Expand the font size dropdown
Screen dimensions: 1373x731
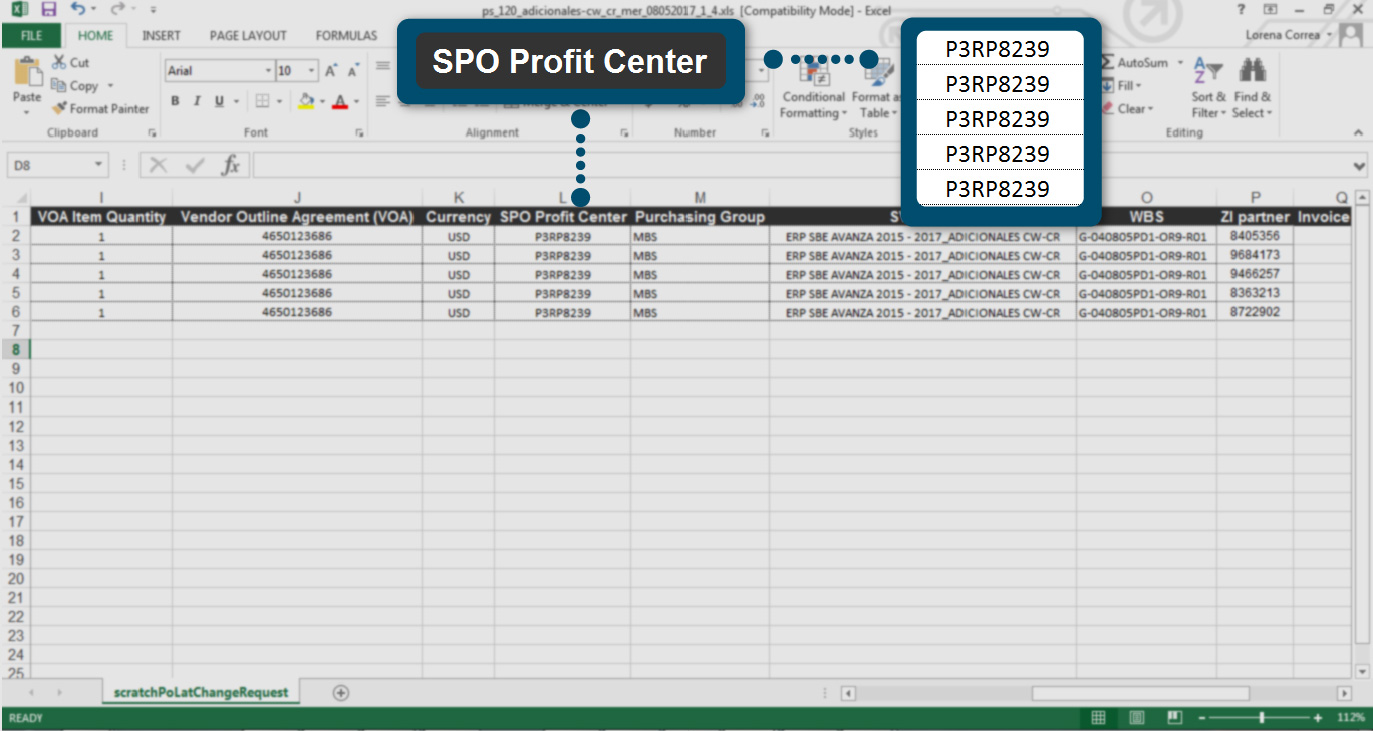click(310, 71)
